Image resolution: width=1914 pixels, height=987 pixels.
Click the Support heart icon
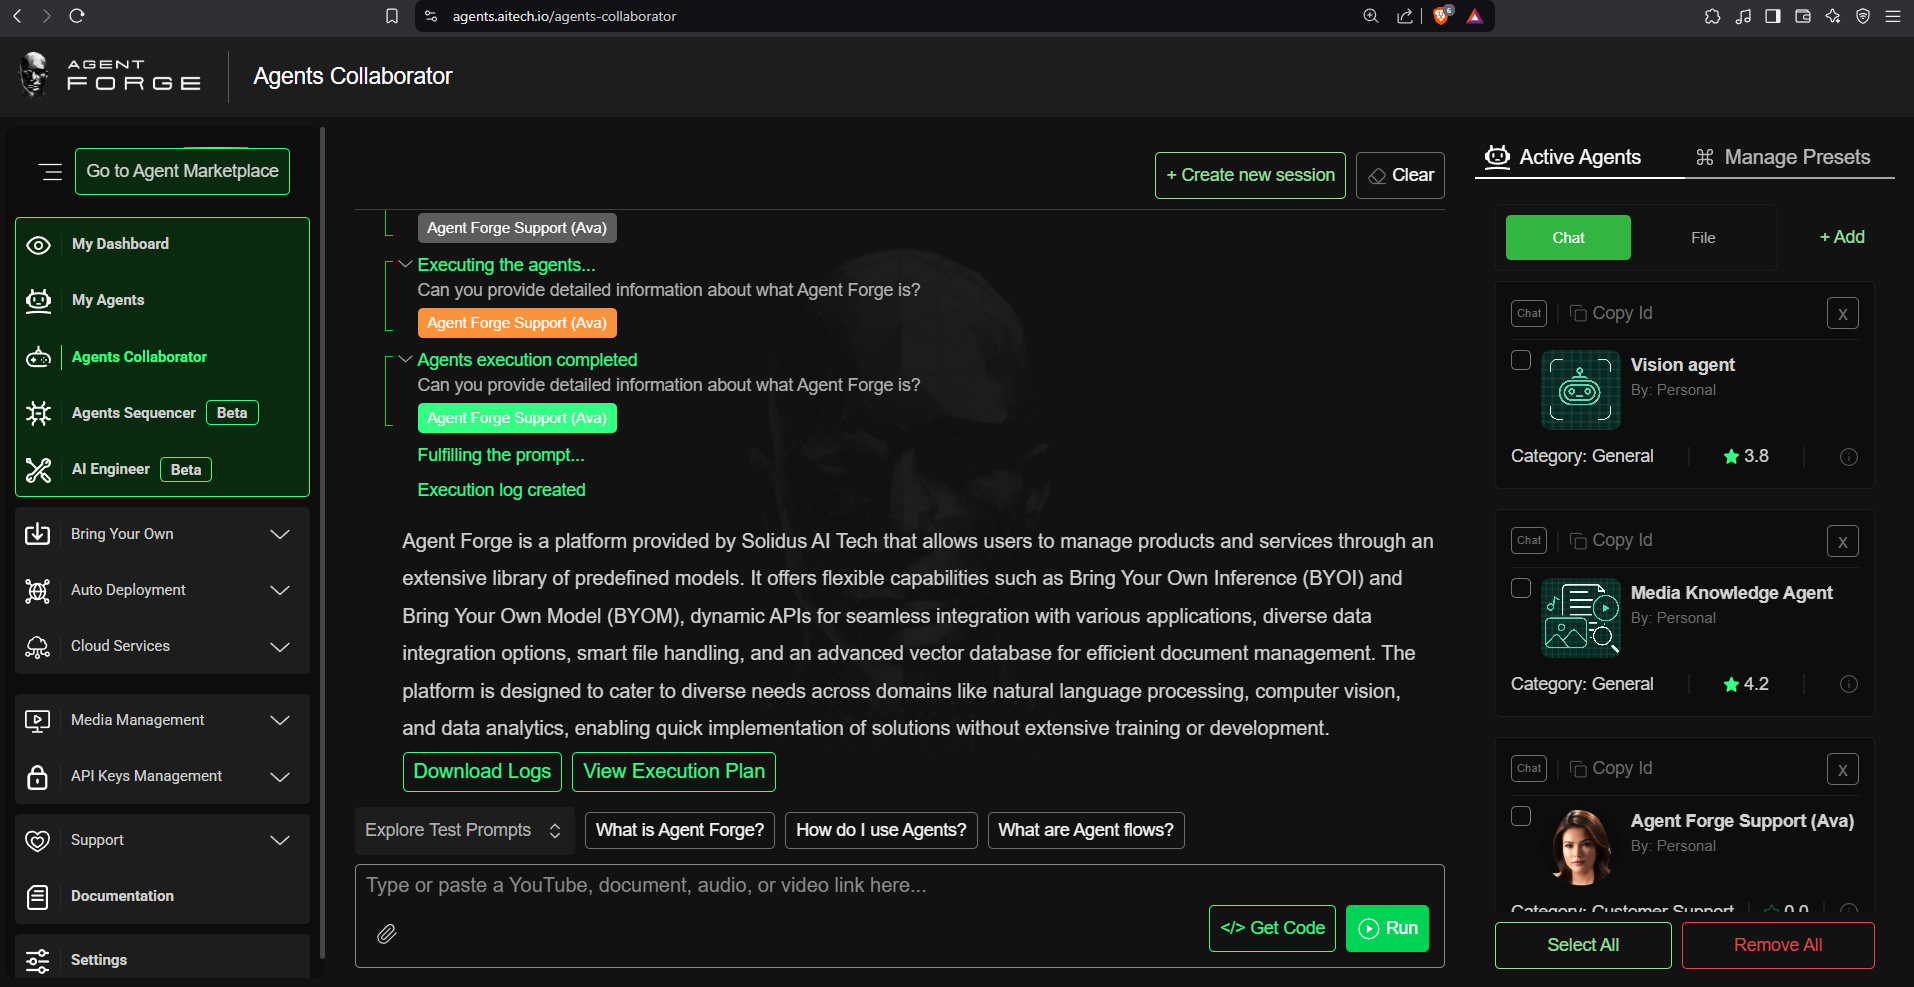pos(37,841)
